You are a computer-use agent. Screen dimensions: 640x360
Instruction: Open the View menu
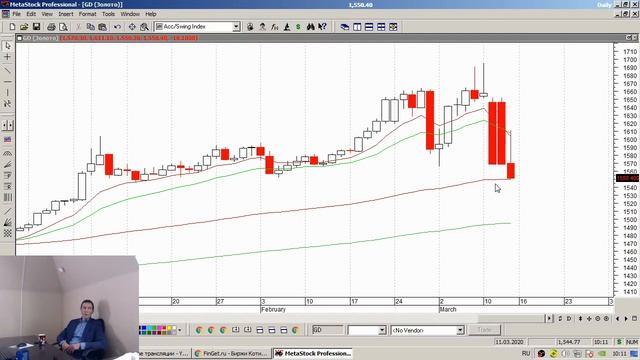pos(47,14)
